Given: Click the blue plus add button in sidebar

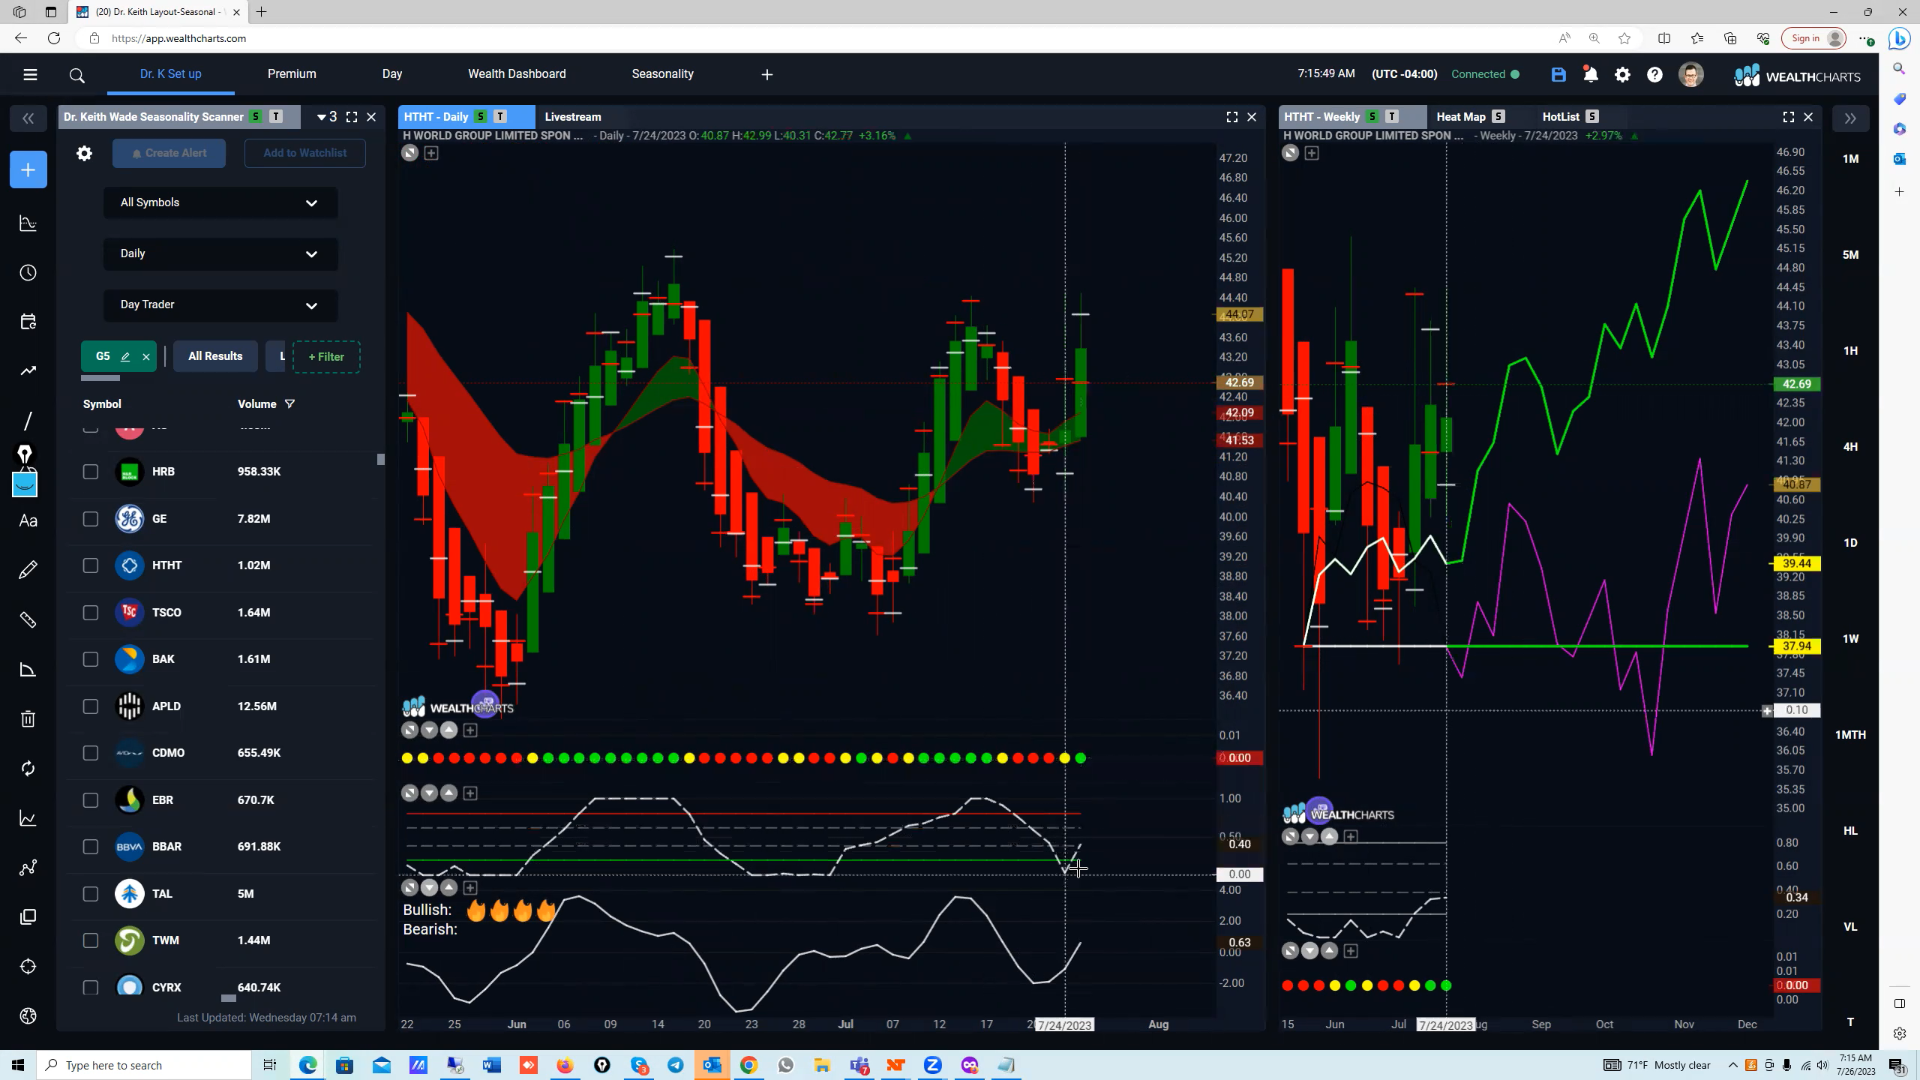Looking at the screenshot, I should [28, 170].
